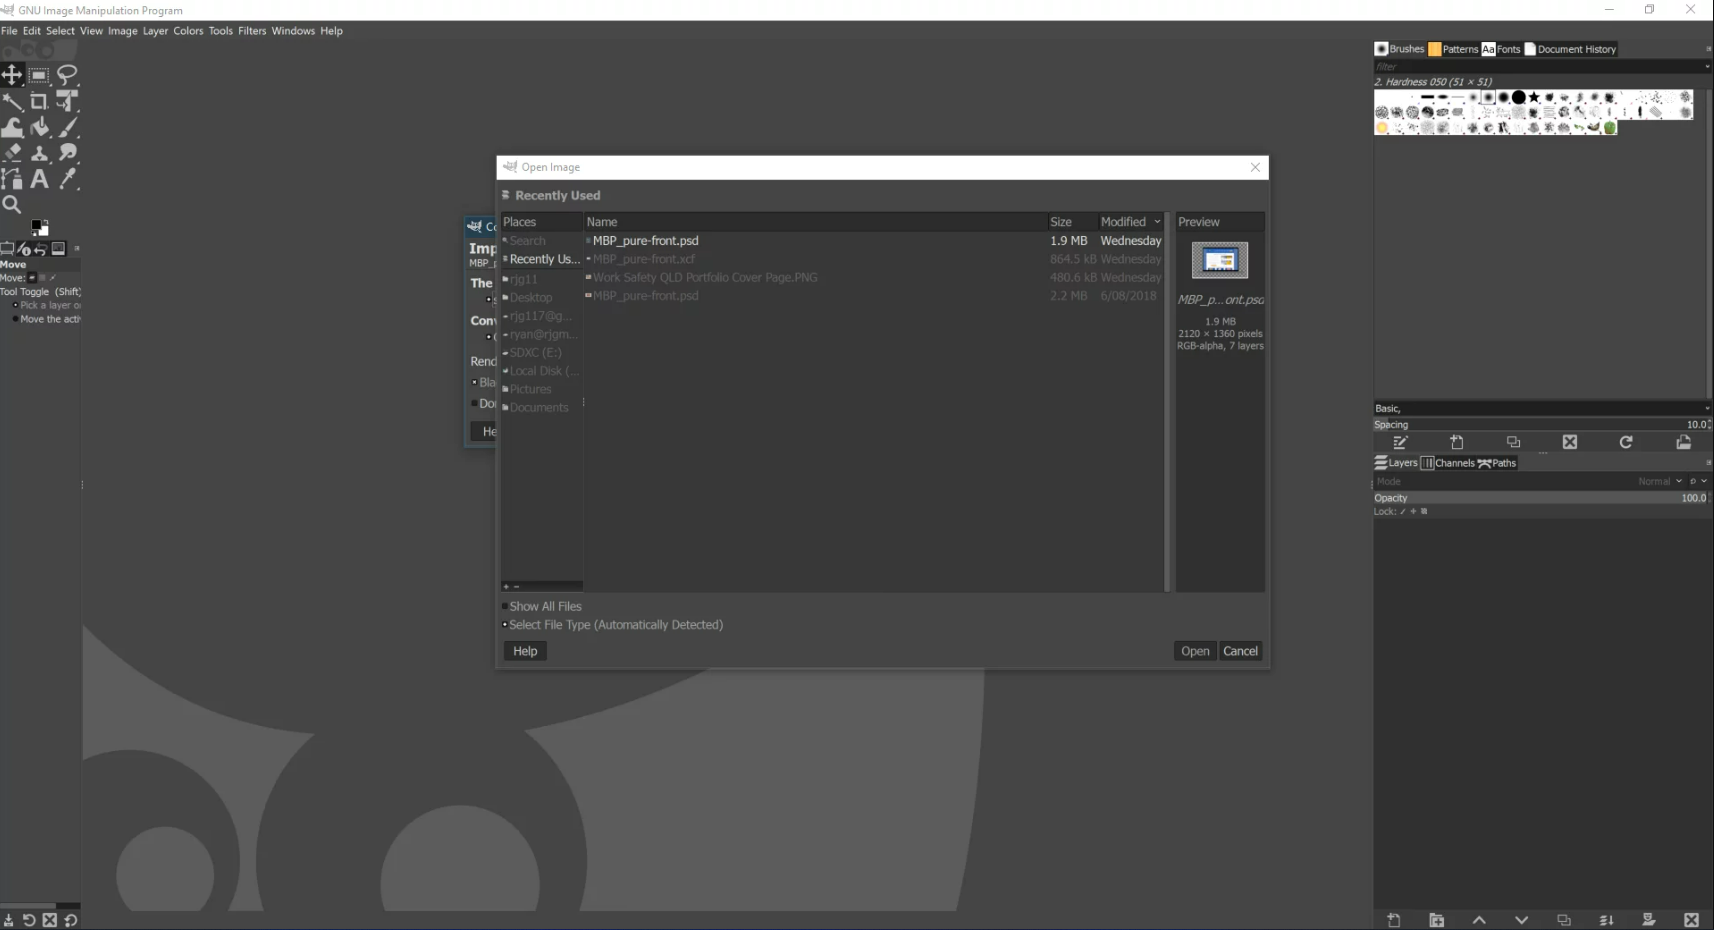Select the Move tool in toolbox
The height and width of the screenshot is (930, 1714).
12,75
